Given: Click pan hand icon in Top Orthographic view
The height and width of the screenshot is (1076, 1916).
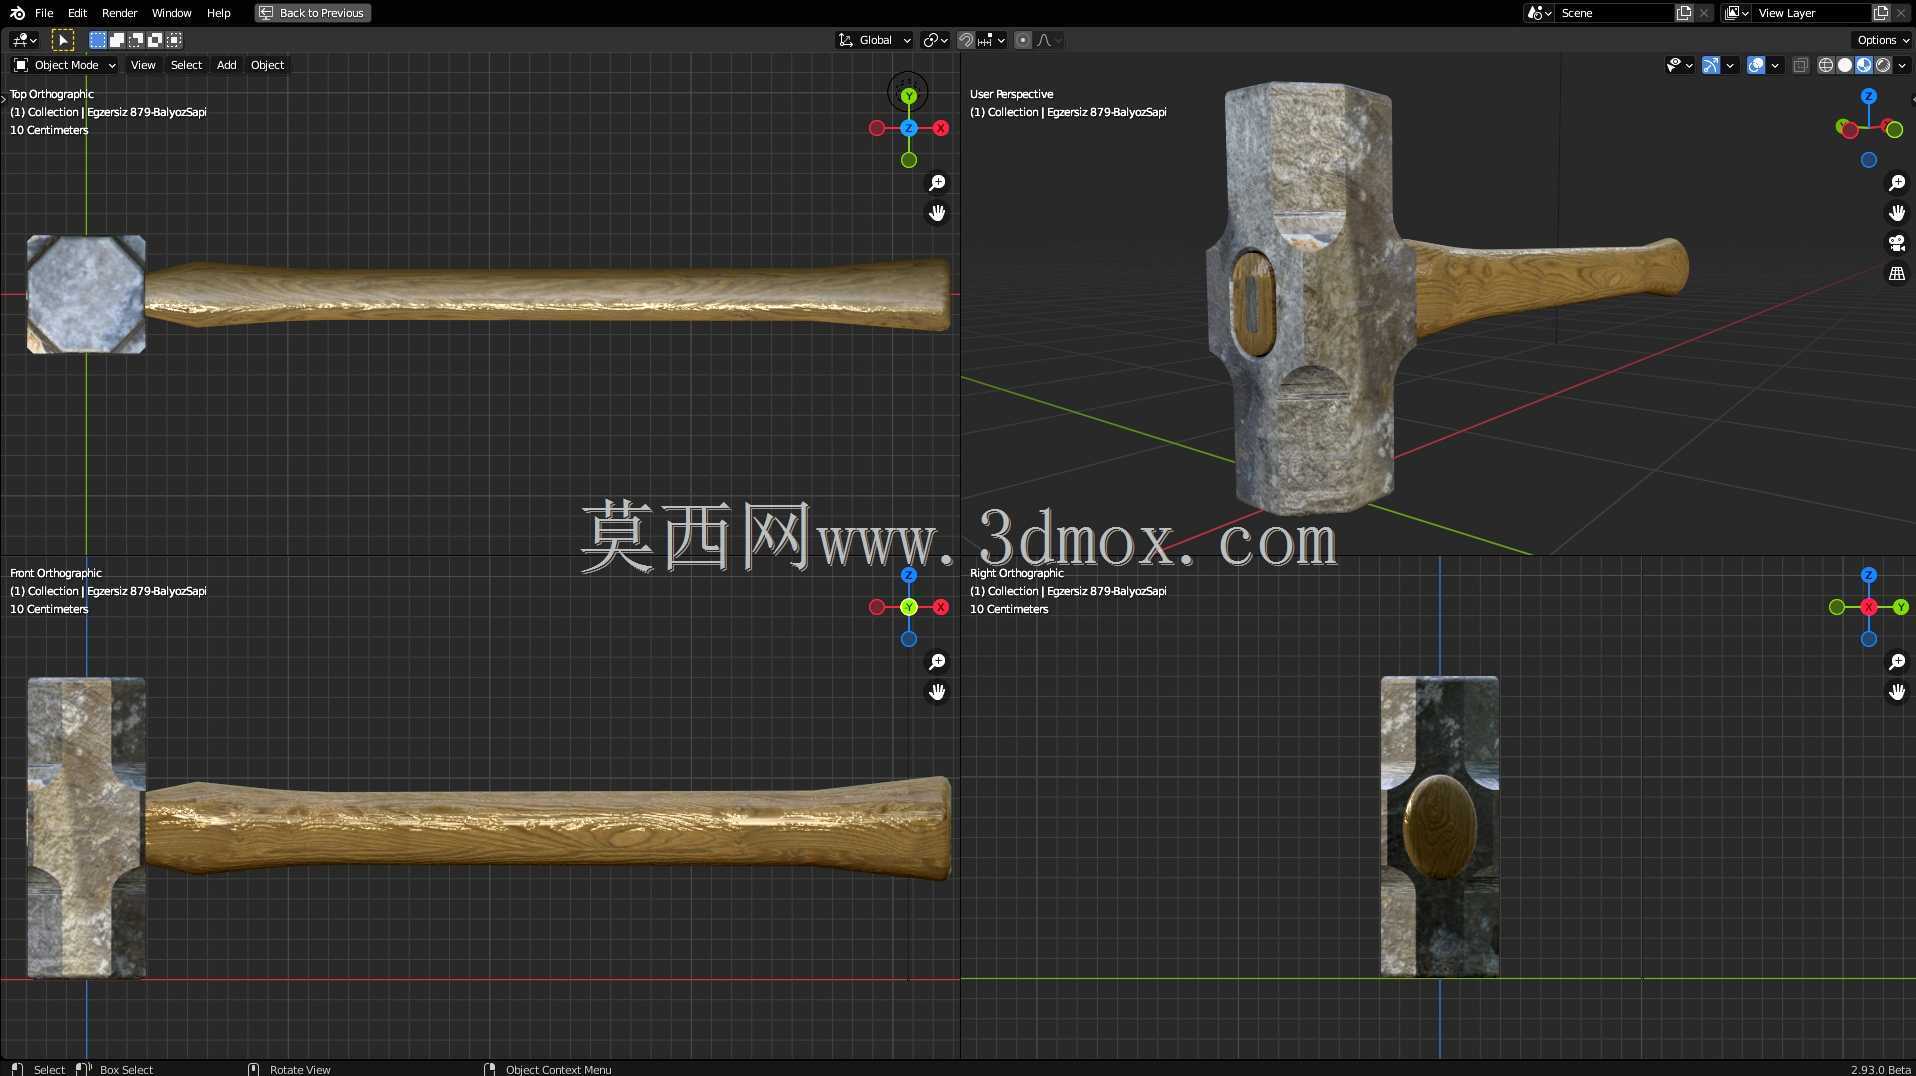Looking at the screenshot, I should click(937, 213).
